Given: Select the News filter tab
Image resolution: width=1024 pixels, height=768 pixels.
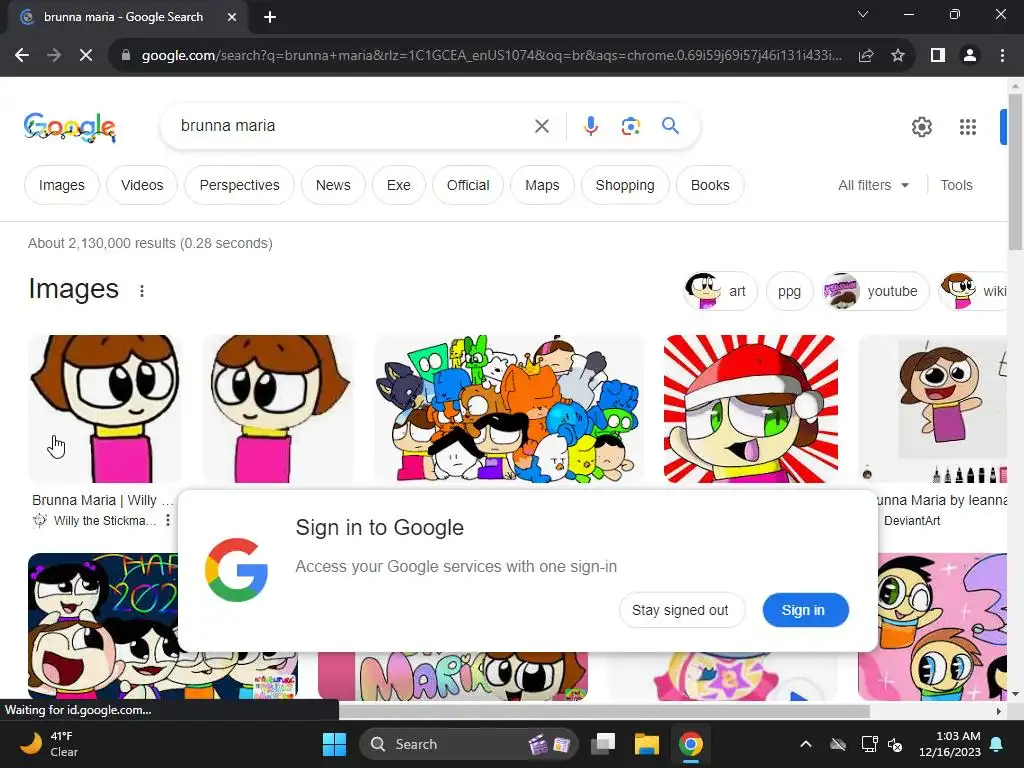Looking at the screenshot, I should (x=333, y=185).
